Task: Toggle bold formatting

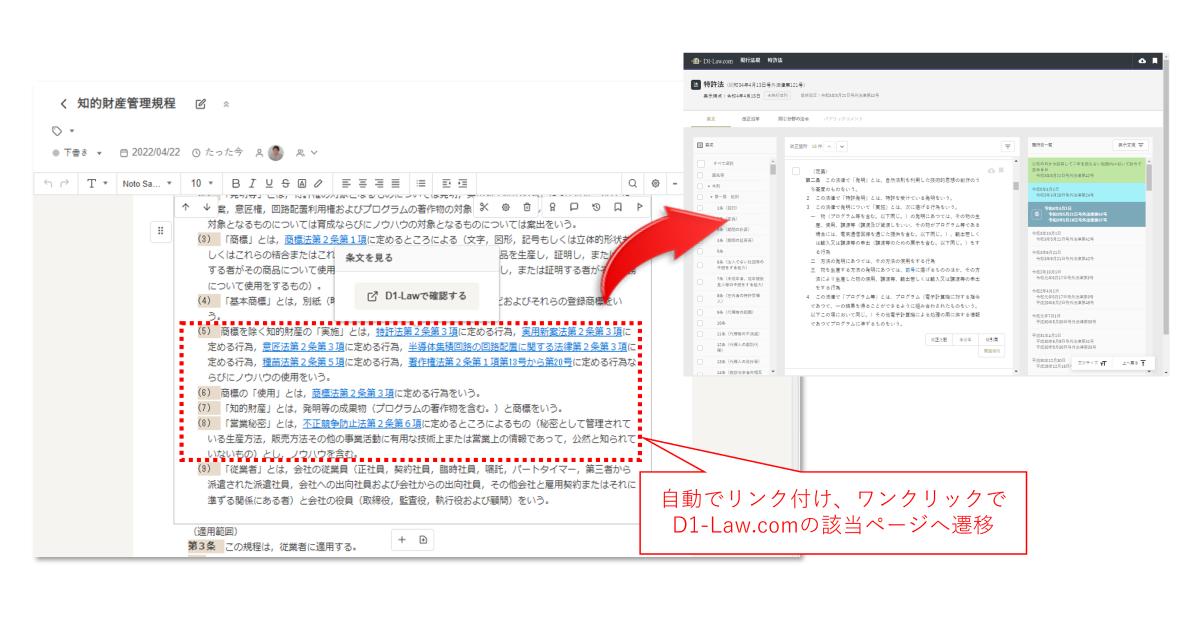Action: (x=237, y=184)
